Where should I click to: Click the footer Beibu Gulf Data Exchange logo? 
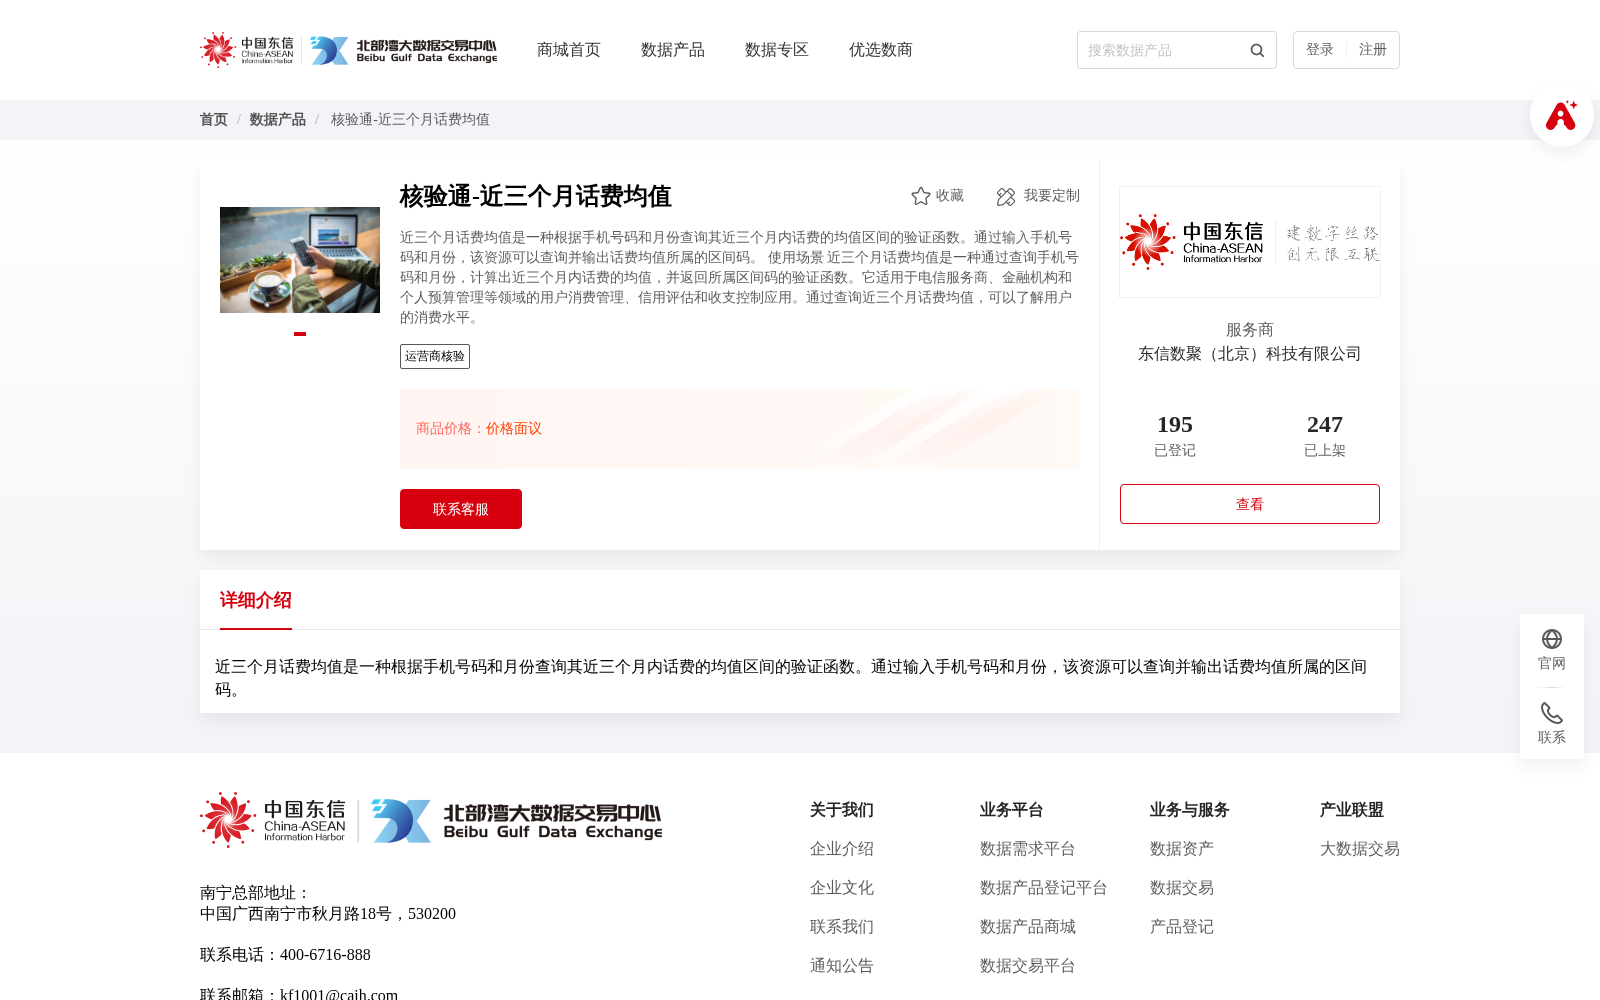(516, 821)
